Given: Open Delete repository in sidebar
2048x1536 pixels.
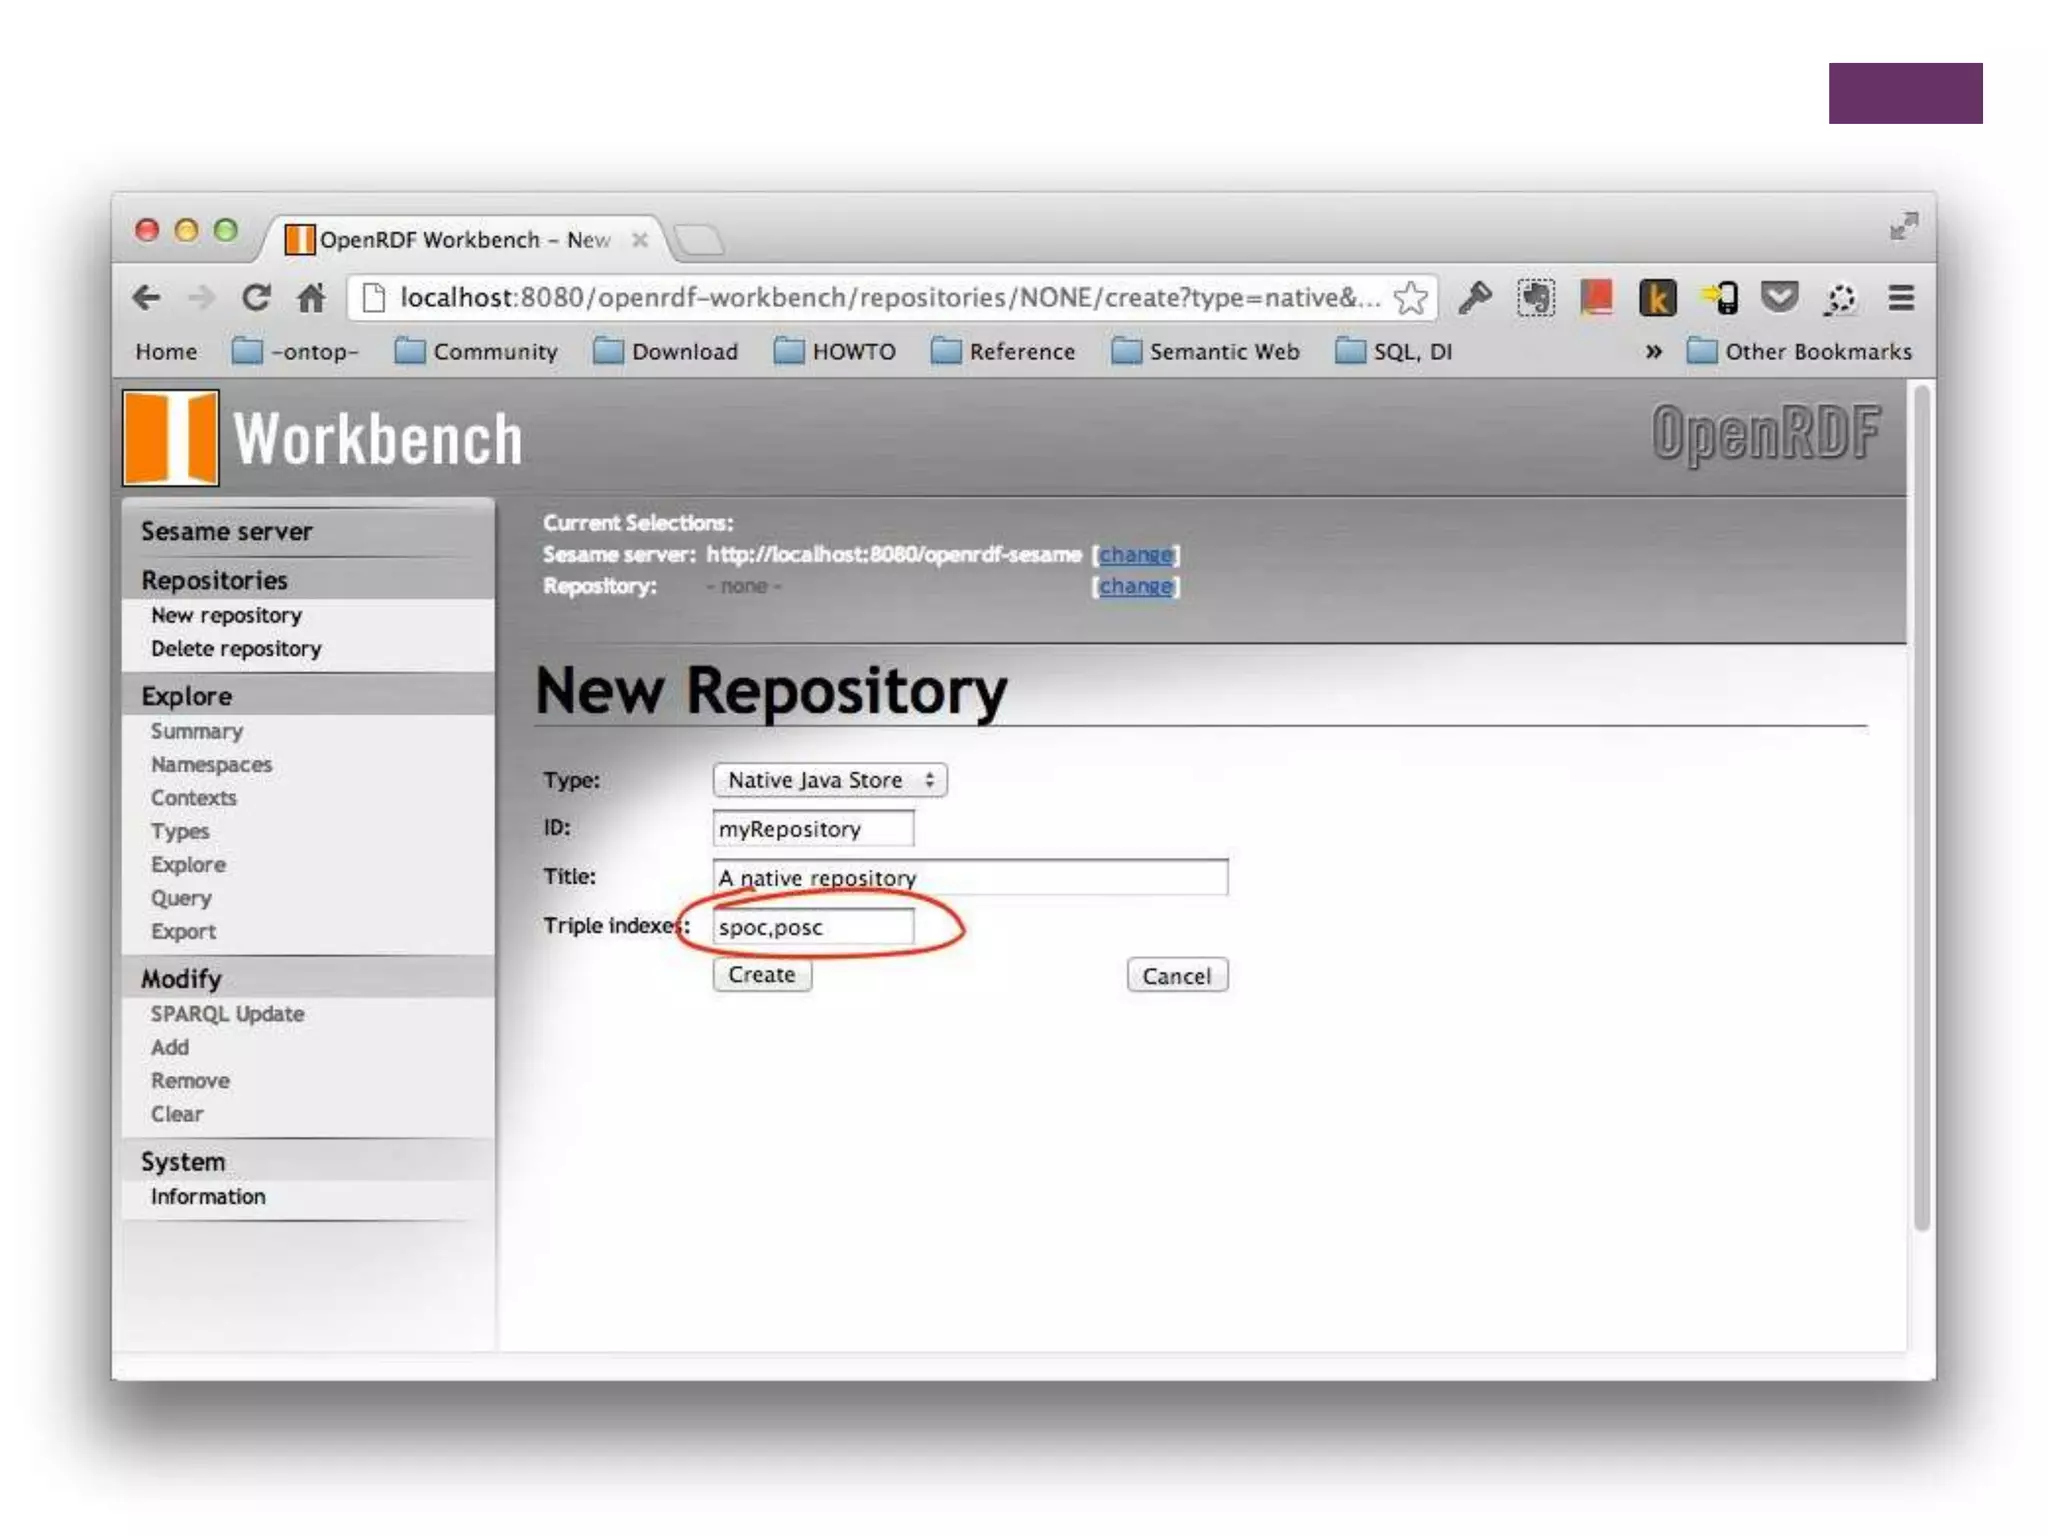Looking at the screenshot, I should 236,649.
